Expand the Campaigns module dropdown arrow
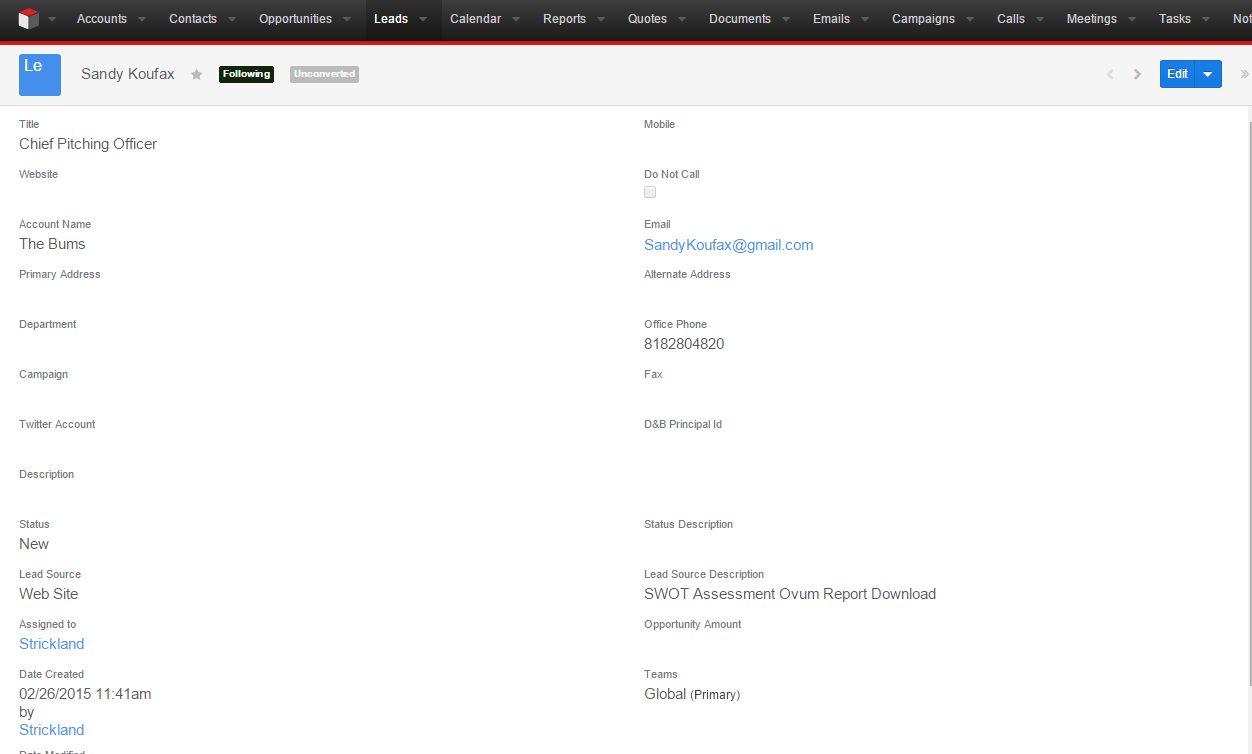This screenshot has width=1252, height=754. (970, 19)
